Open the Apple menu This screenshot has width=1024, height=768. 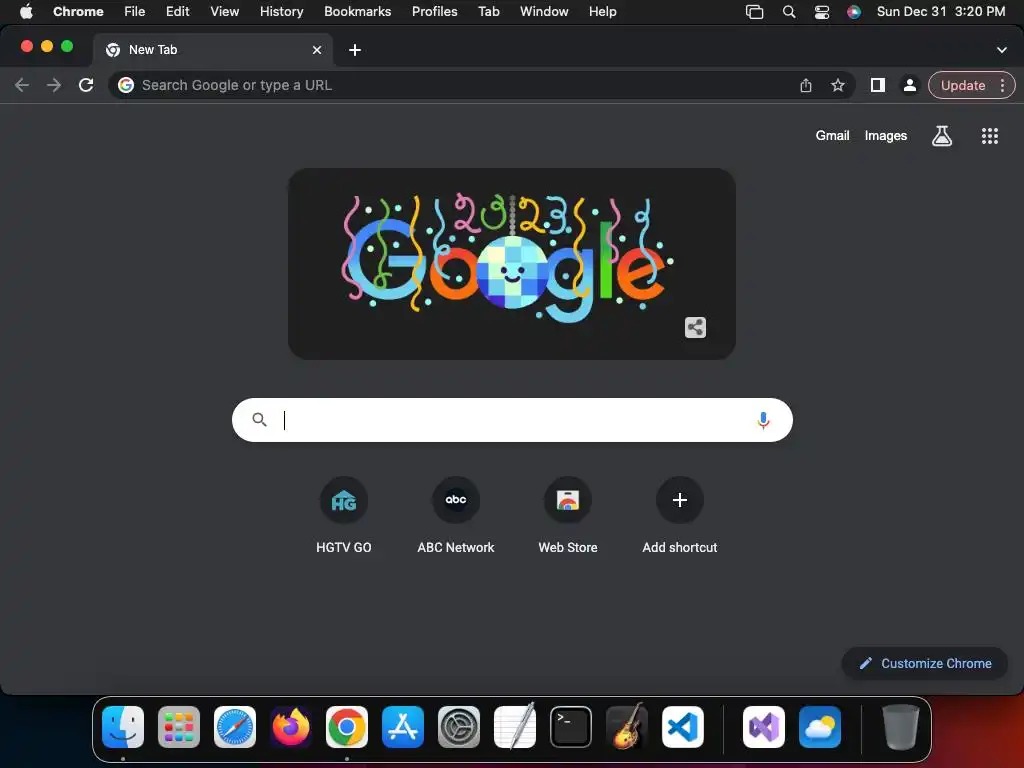[26, 12]
